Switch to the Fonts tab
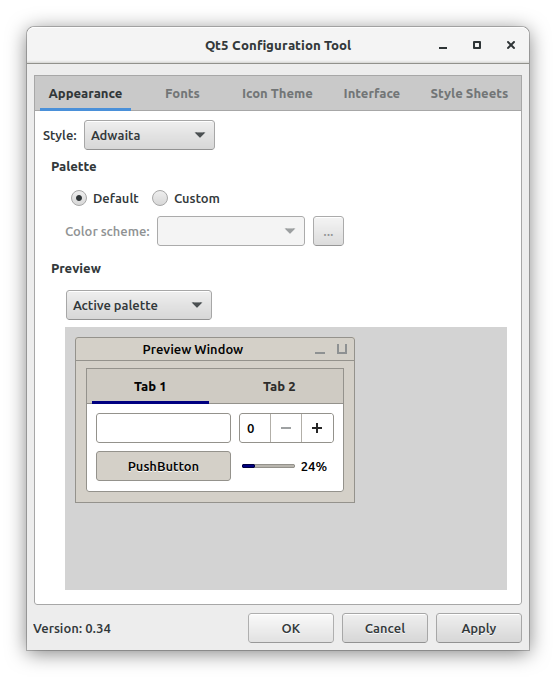The width and height of the screenshot is (556, 677). pyautogui.click(x=182, y=94)
